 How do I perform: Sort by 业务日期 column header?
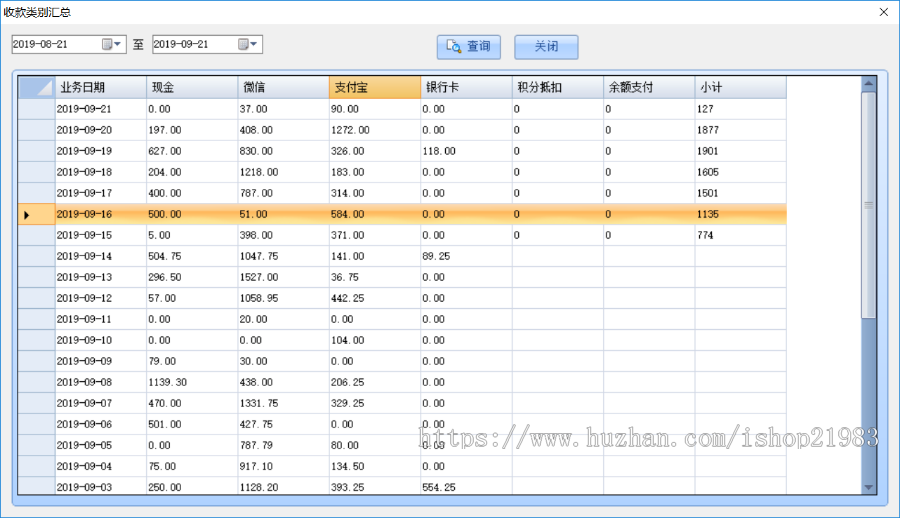tap(100, 88)
